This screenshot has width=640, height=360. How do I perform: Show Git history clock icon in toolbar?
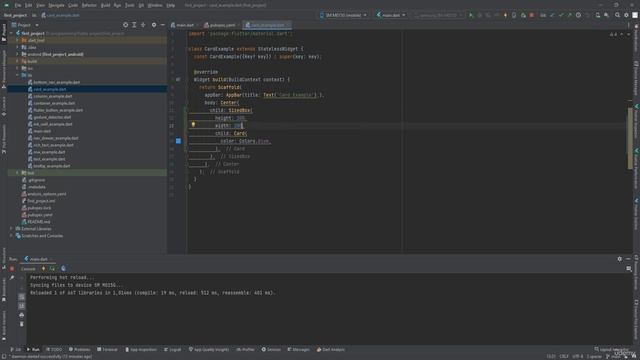(578, 15)
